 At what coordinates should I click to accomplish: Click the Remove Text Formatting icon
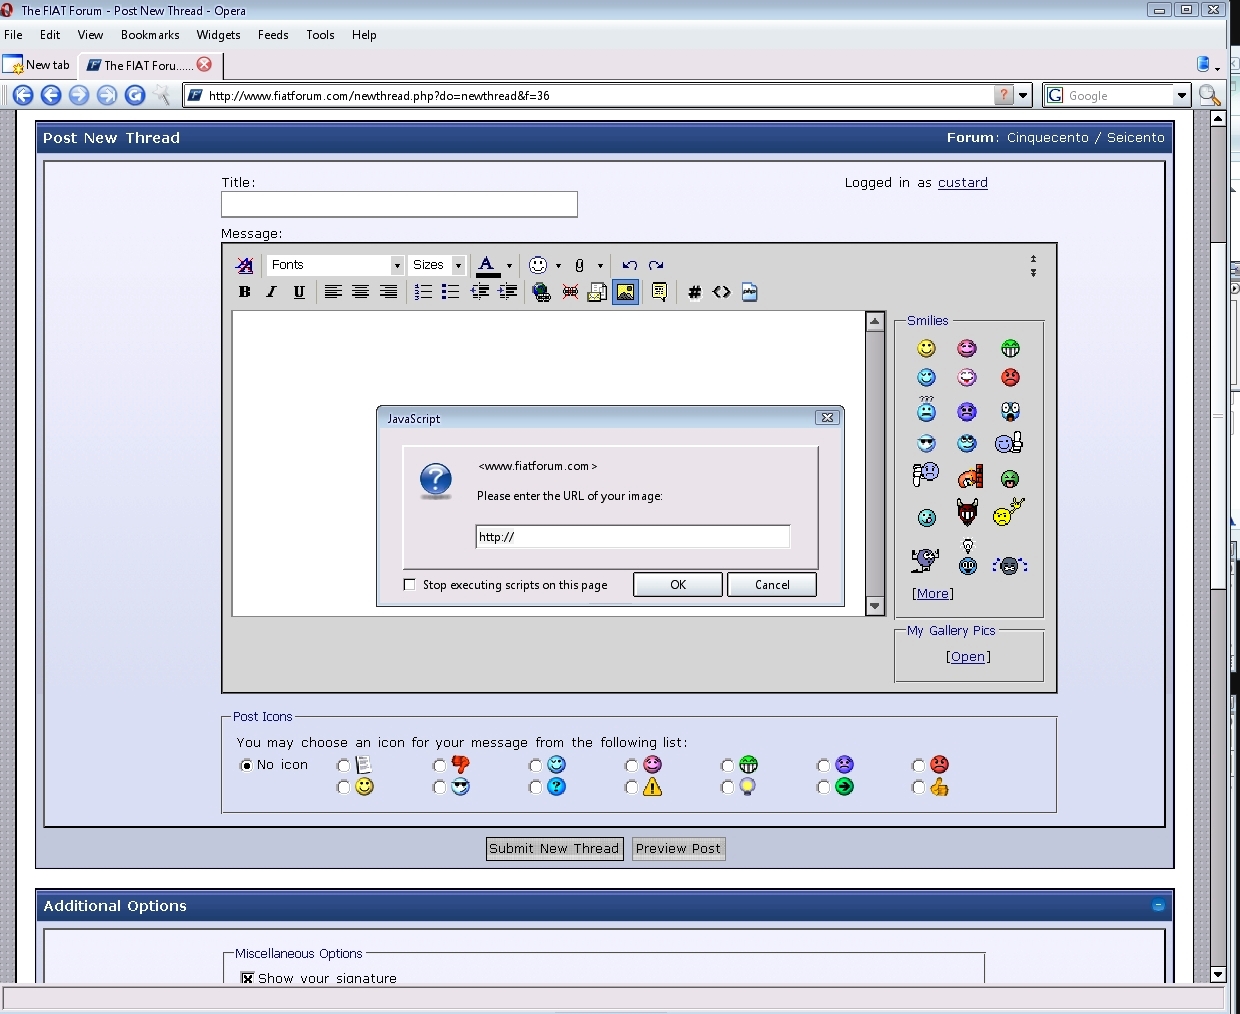pos(244,265)
